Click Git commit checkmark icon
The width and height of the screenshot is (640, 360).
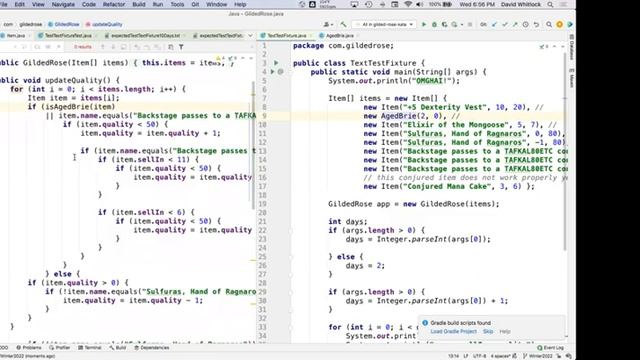[x=505, y=24]
